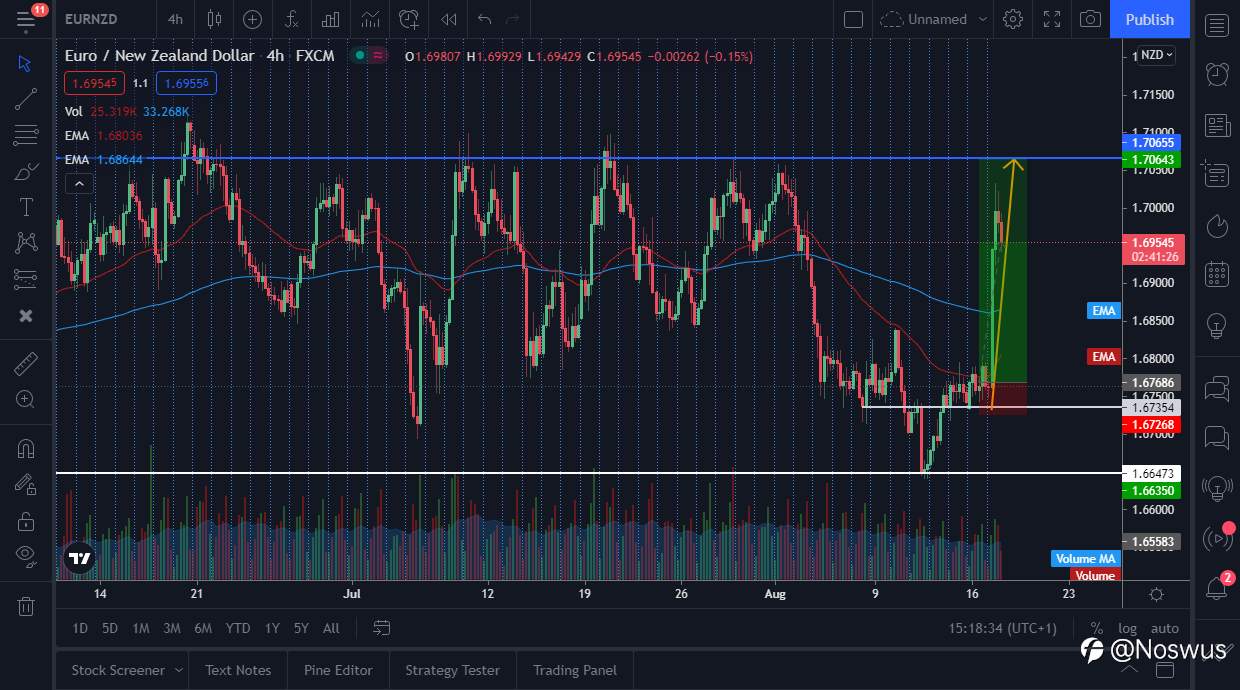Set the range to 5Y
Screen dimensions: 1240x690
click(x=301, y=628)
